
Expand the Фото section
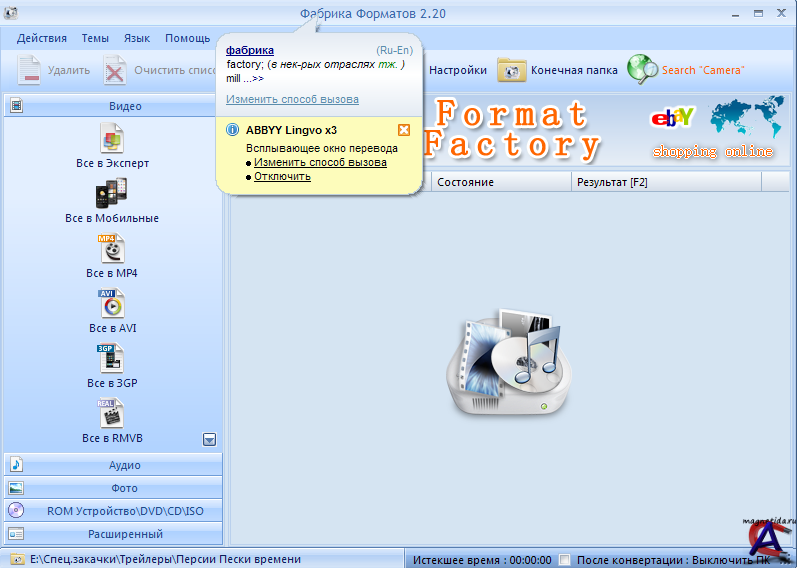(112, 488)
